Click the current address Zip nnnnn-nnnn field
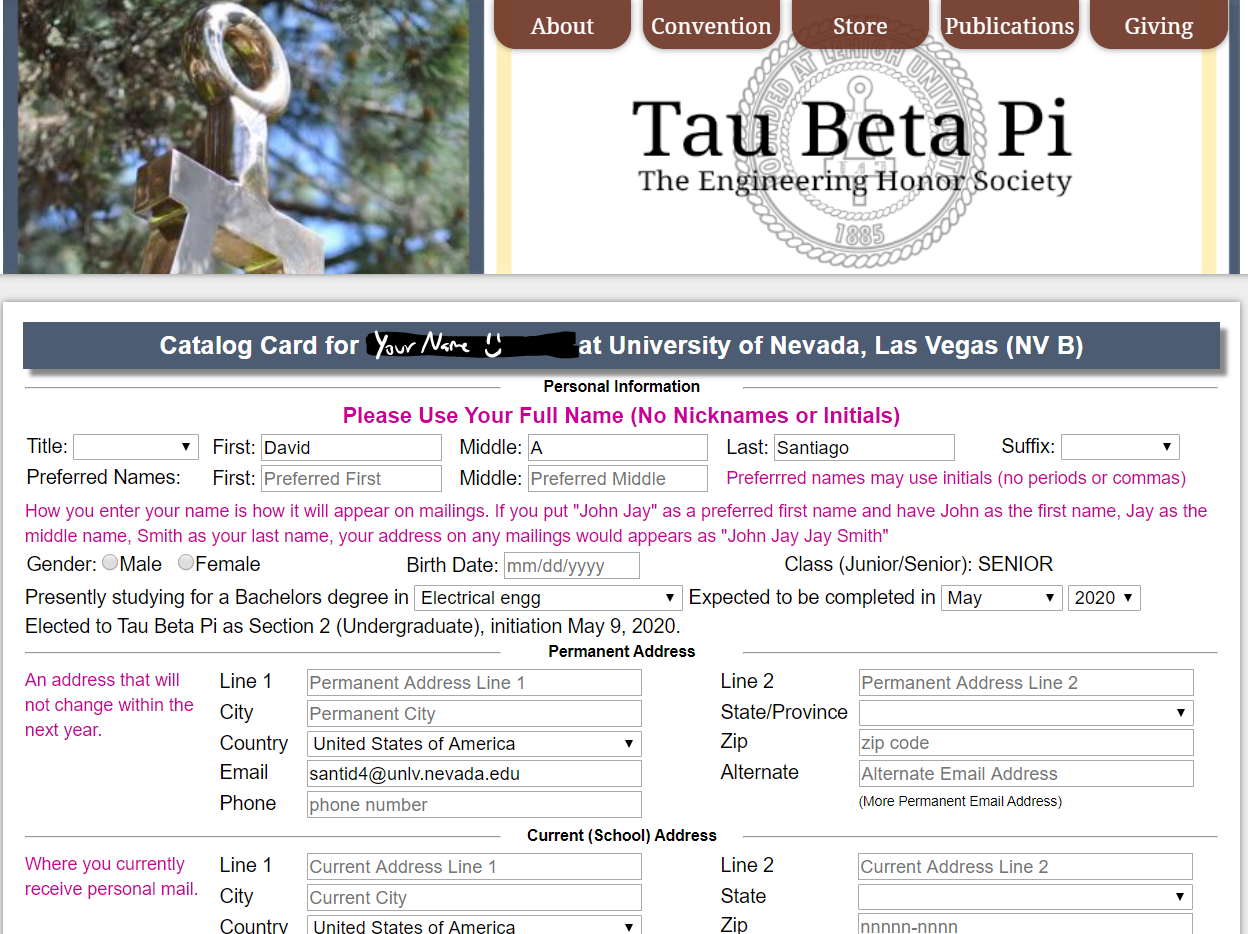 pos(1026,925)
